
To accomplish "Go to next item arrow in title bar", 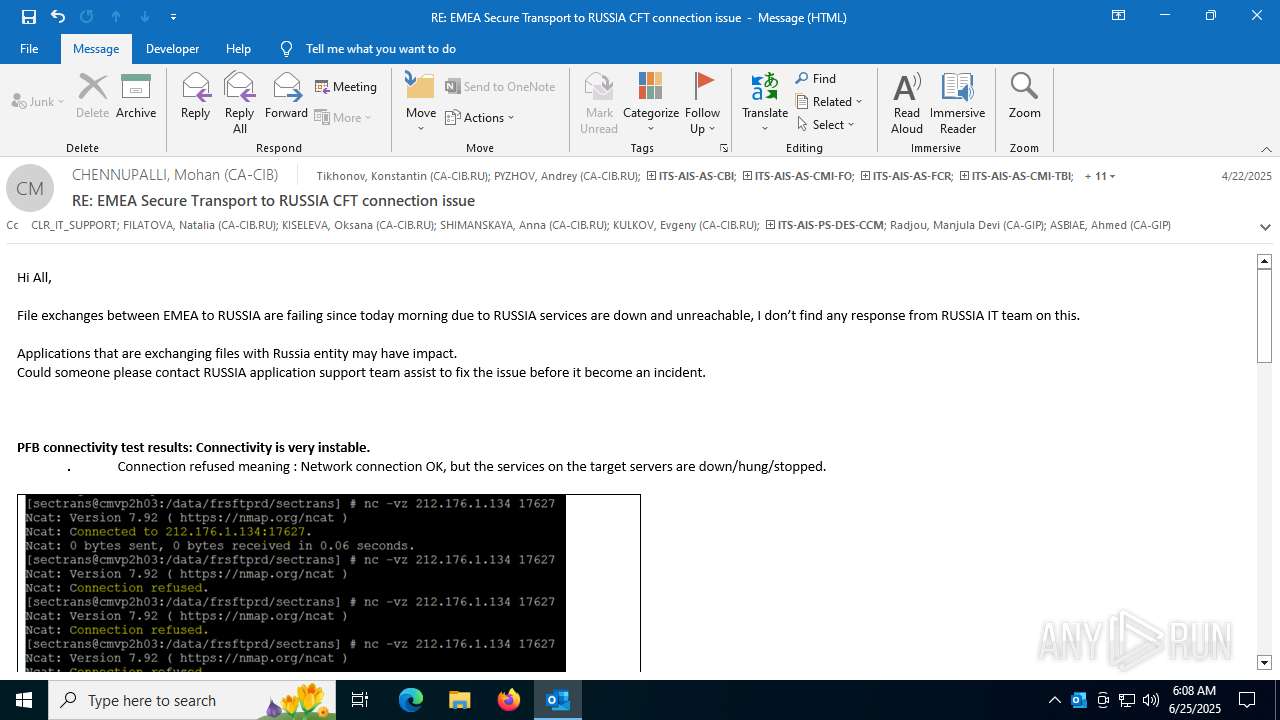I will (145, 17).
